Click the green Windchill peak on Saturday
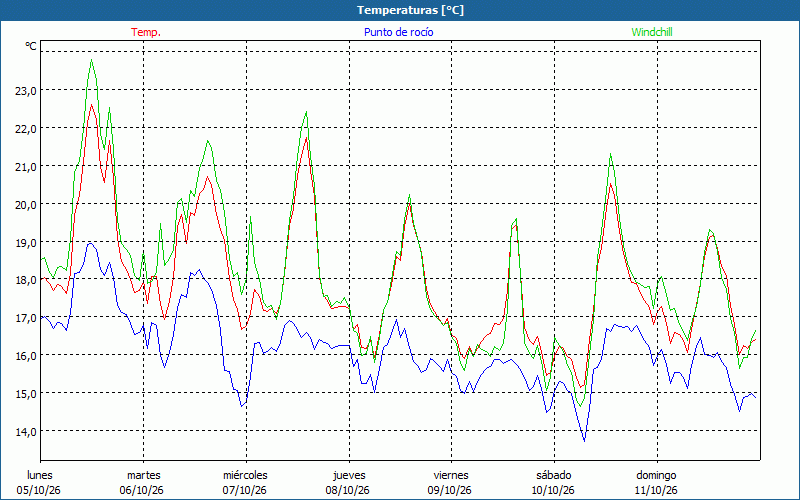The width and height of the screenshot is (800, 500). point(610,154)
